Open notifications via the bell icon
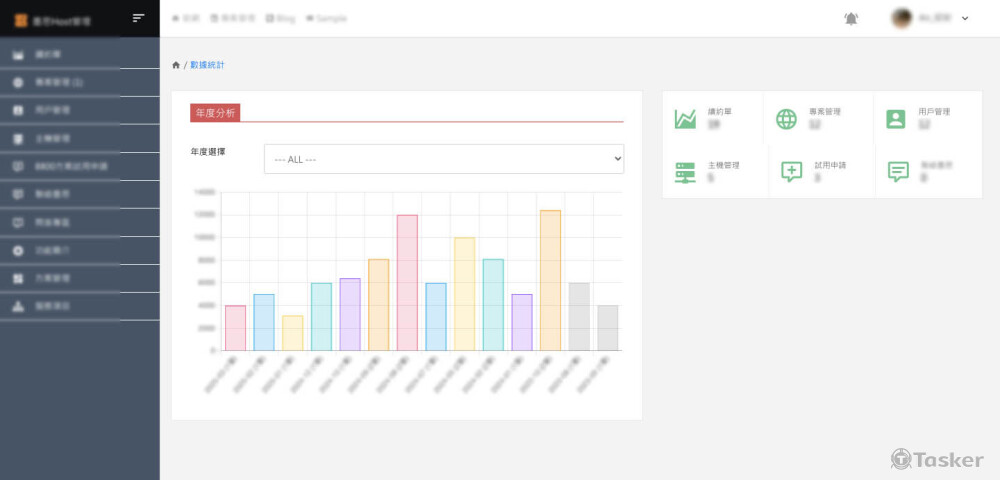The width and height of the screenshot is (1000, 480). (x=851, y=18)
